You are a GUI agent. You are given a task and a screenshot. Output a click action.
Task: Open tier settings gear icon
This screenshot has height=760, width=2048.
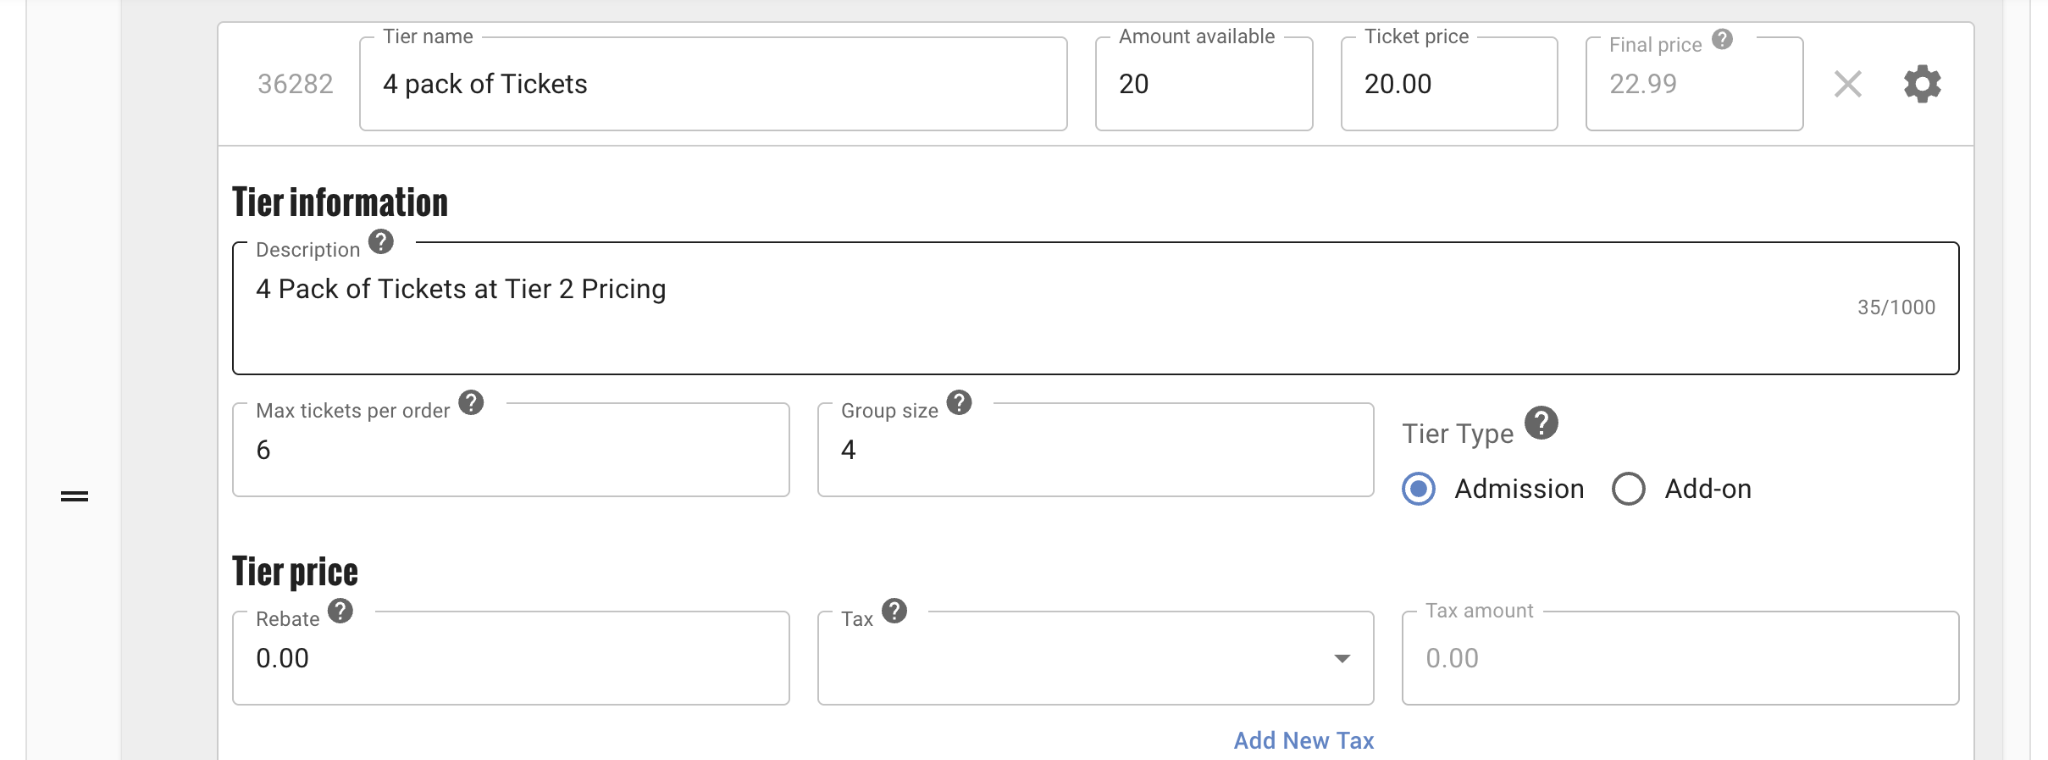pyautogui.click(x=1921, y=84)
